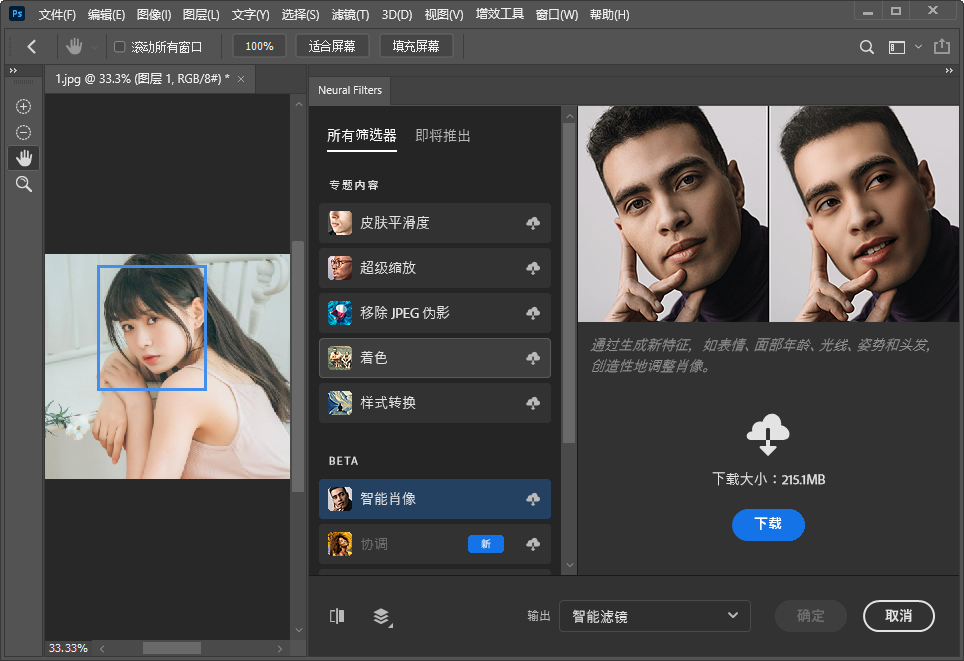
Task: Click the share/export icon in top right
Action: [941, 47]
